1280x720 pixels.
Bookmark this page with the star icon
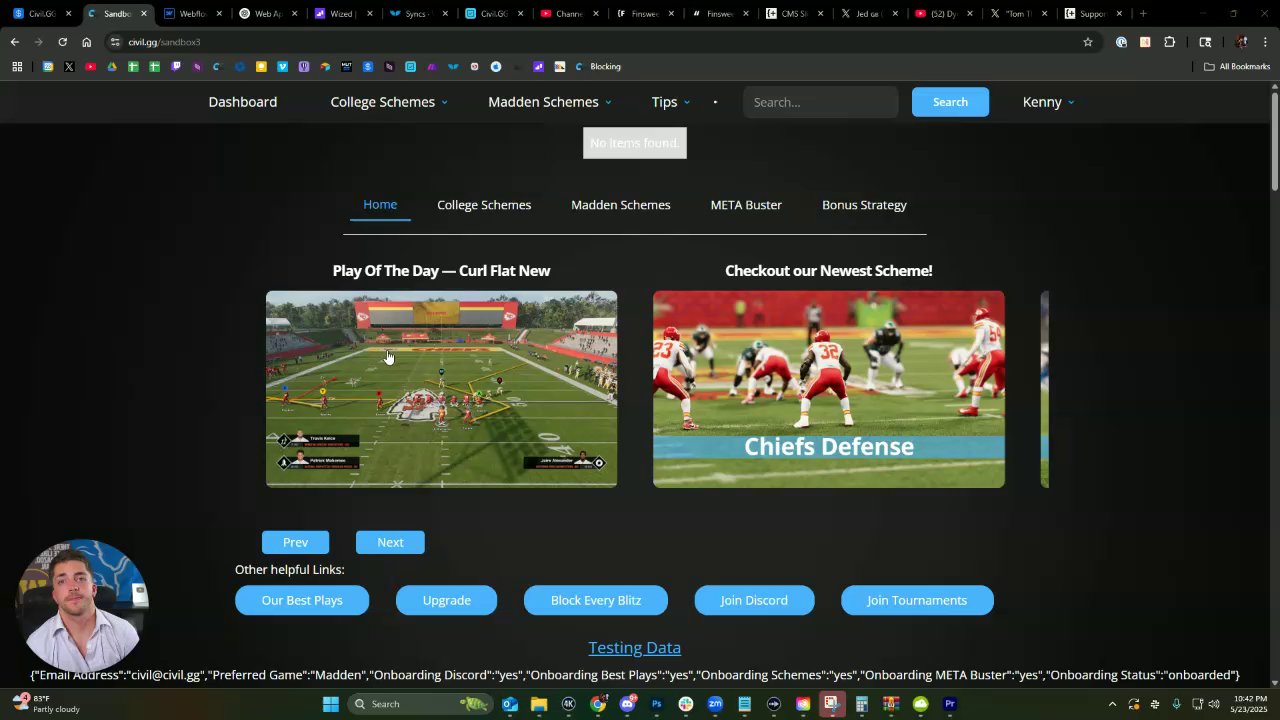pos(1088,42)
